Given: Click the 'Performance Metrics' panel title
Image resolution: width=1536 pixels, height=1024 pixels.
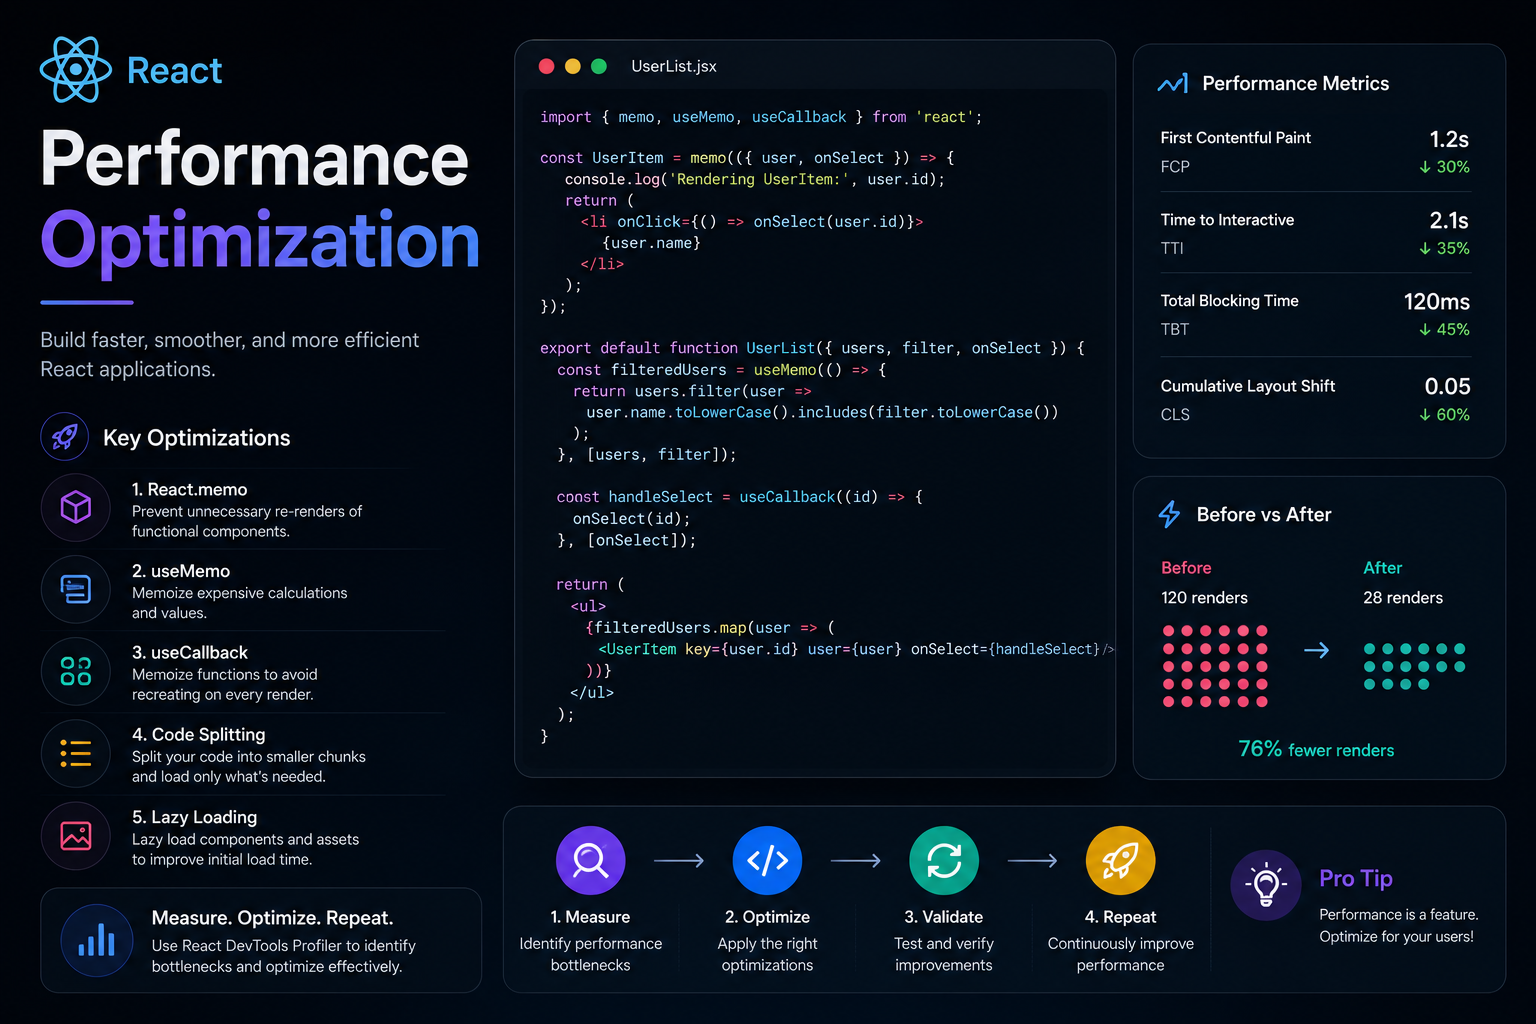Looking at the screenshot, I should coord(1295,84).
